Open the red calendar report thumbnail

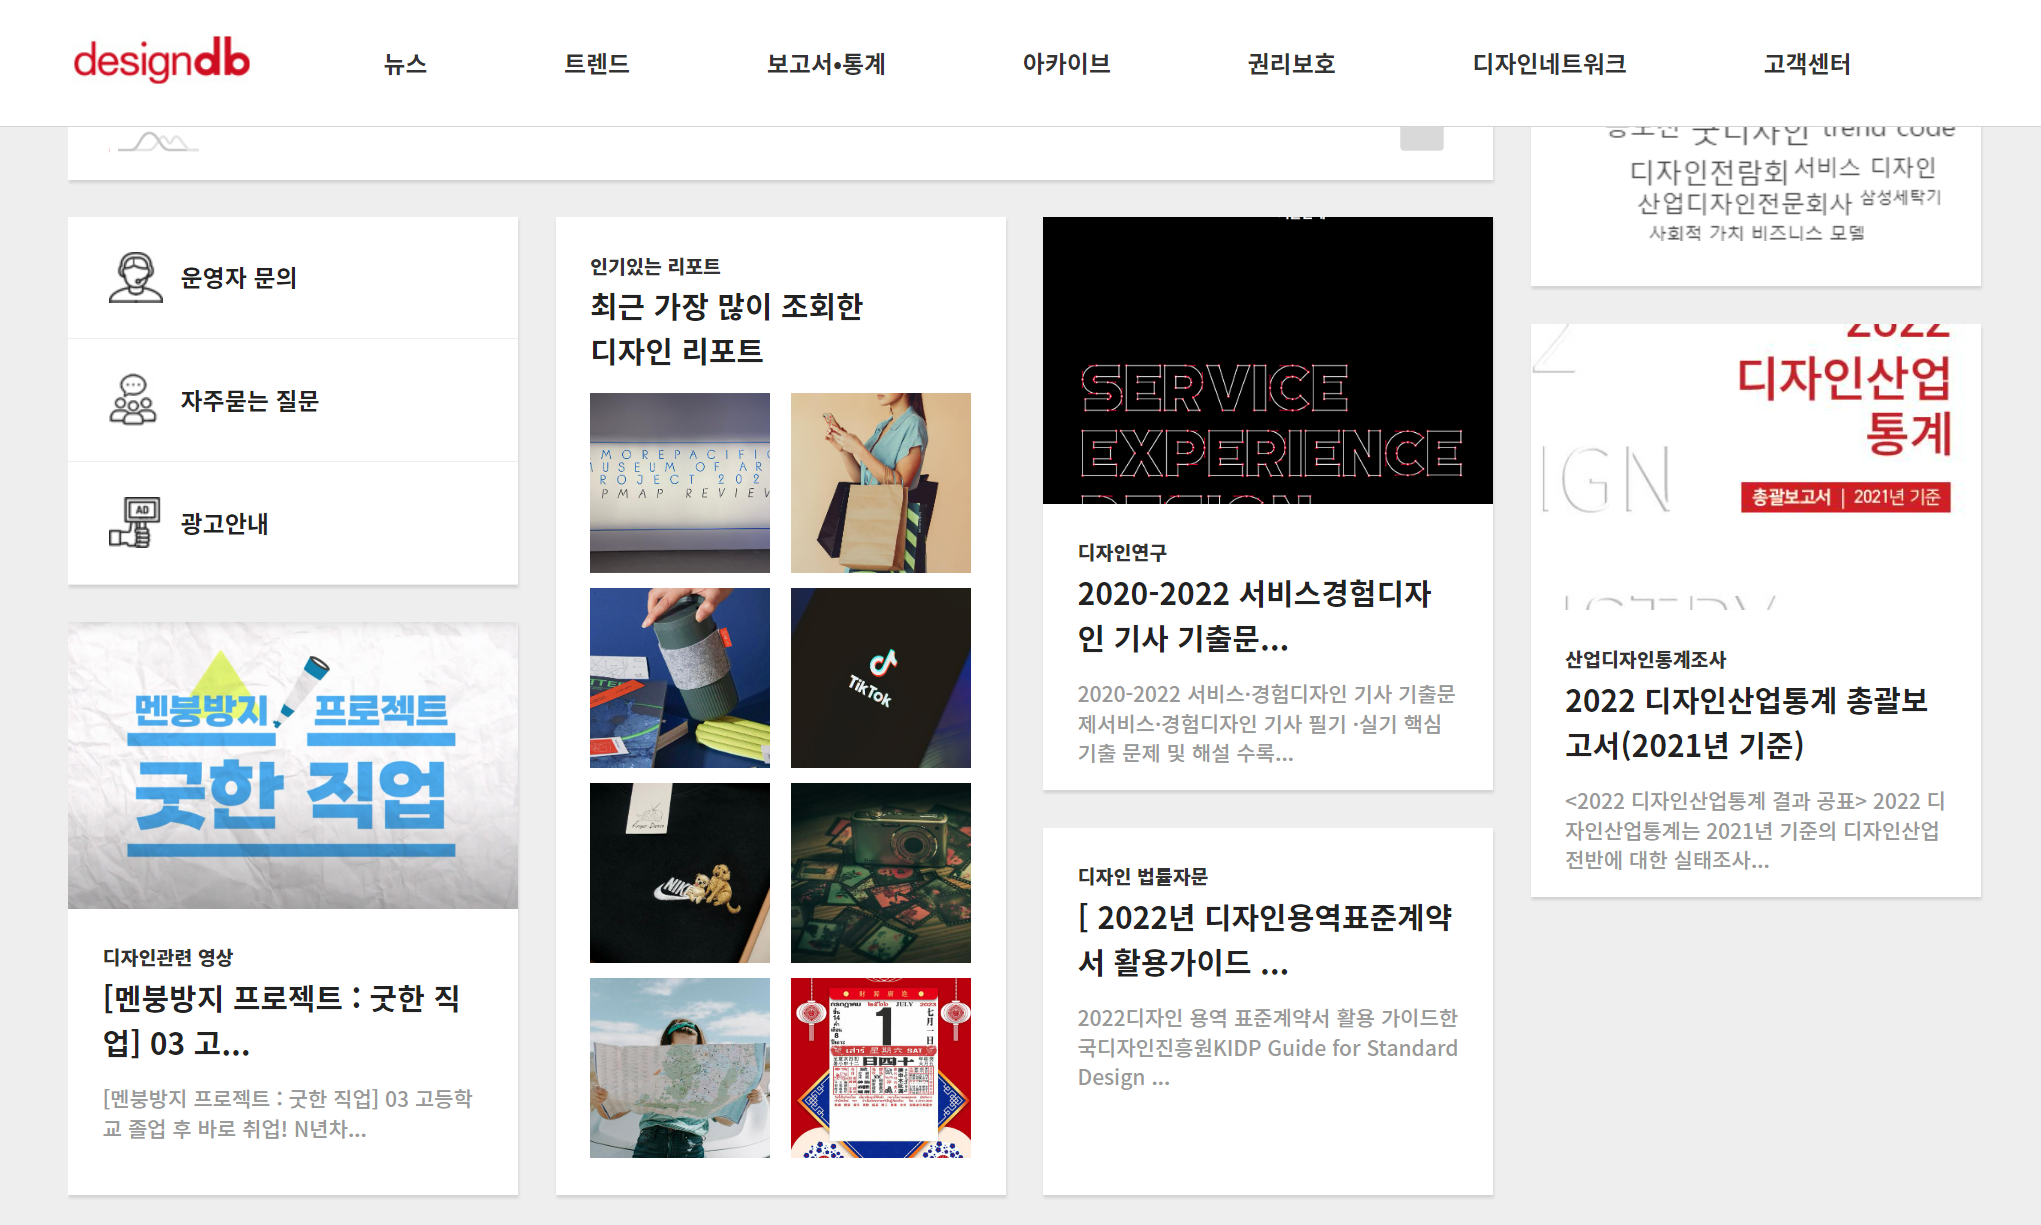880,1068
